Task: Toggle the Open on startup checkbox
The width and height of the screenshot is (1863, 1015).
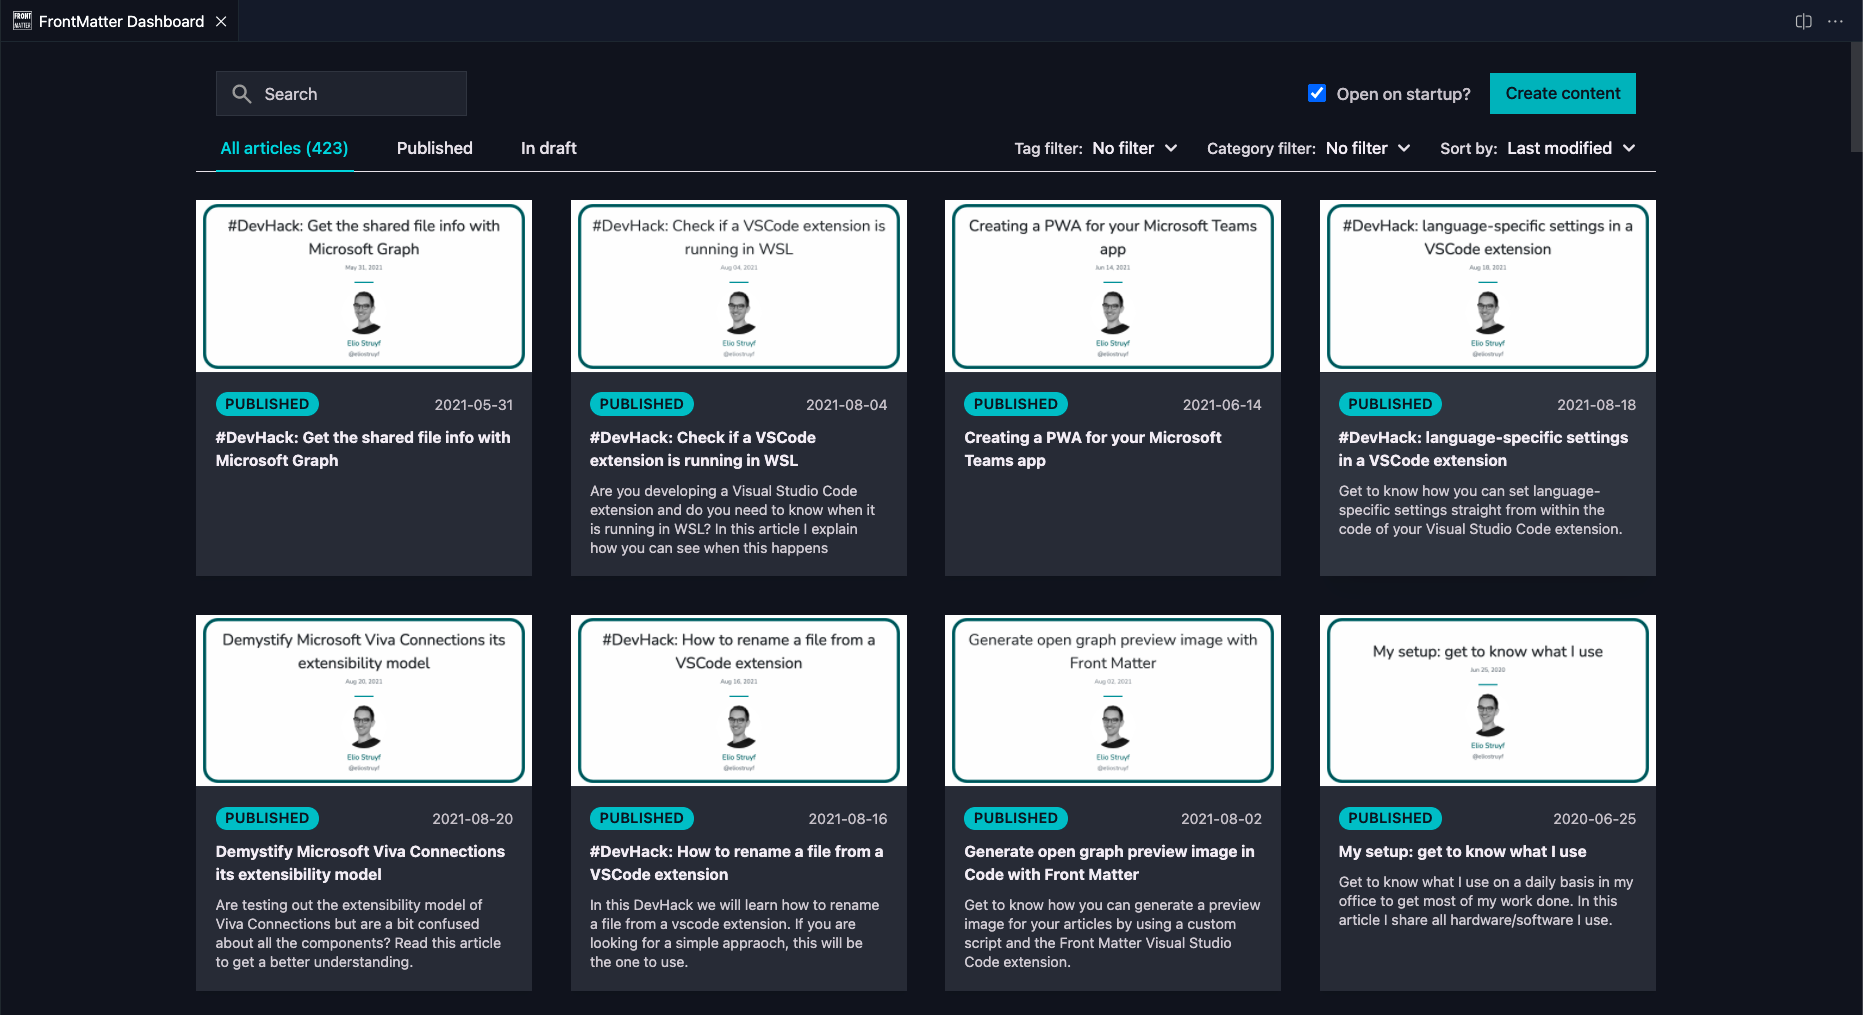Action: coord(1317,93)
